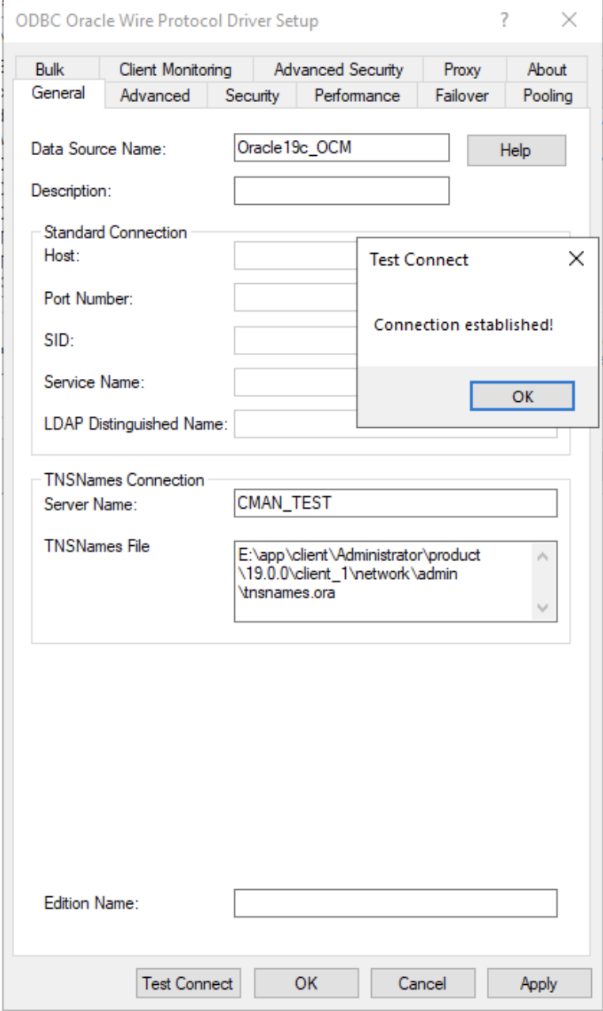Click the Server Name input field

coord(395,503)
